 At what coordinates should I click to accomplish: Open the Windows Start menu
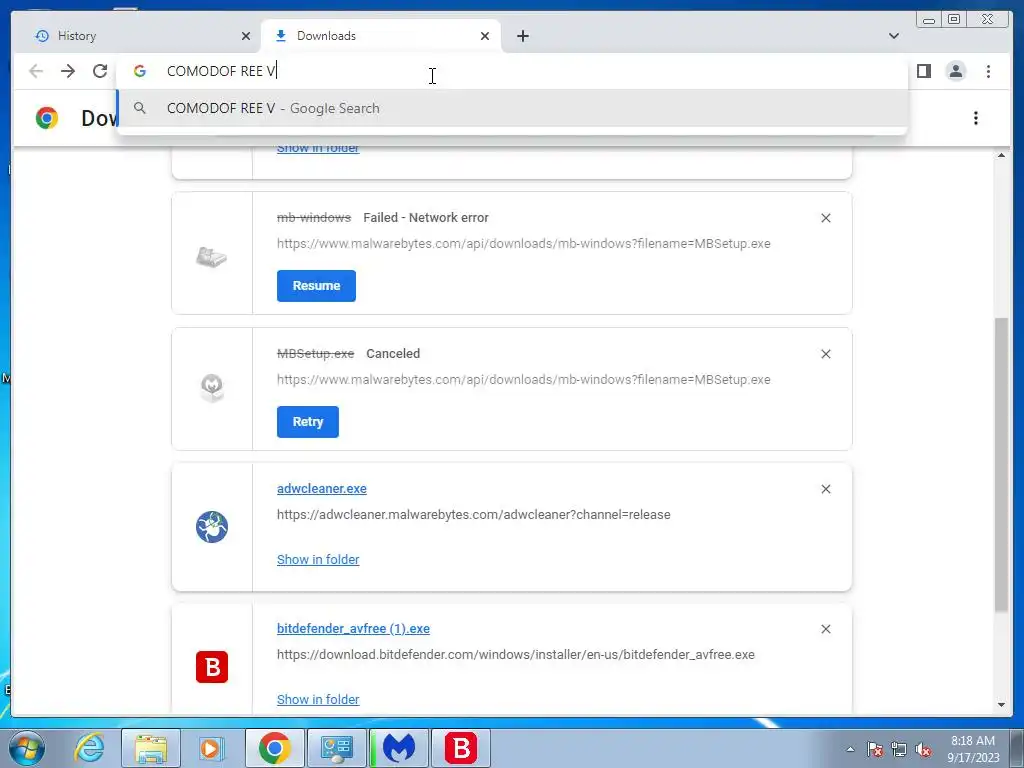click(26, 748)
